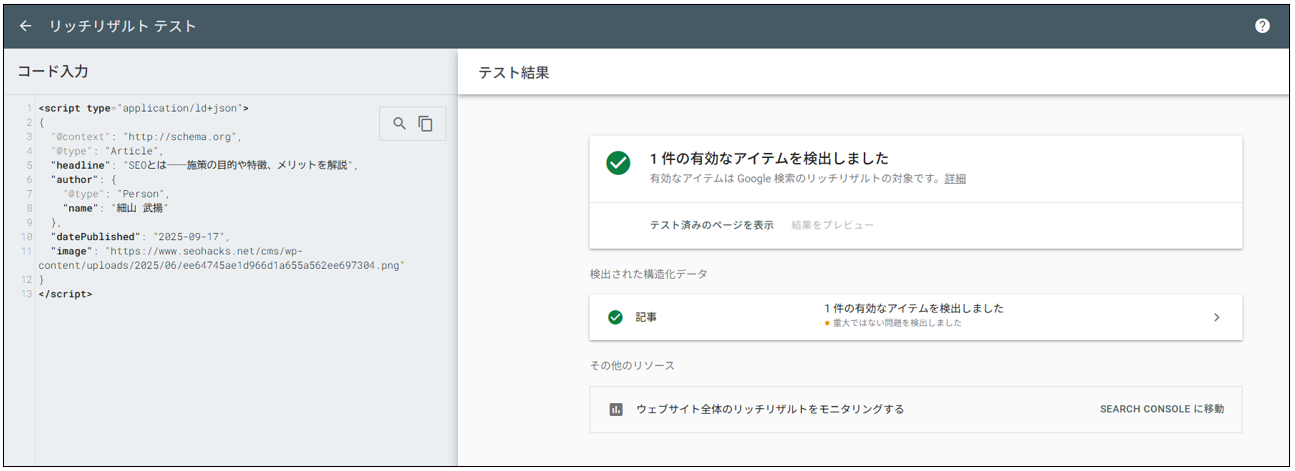Click the author name 細山 武揚 line

coord(116,208)
